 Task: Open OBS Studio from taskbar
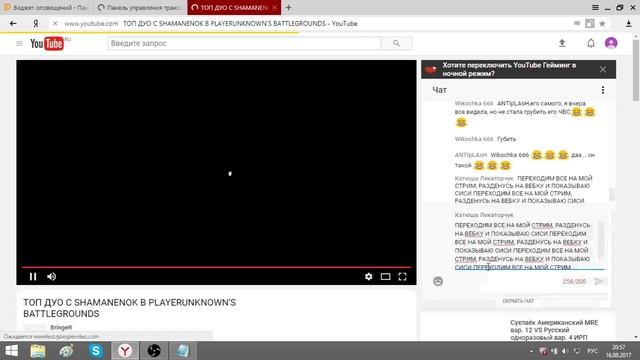coord(154,351)
